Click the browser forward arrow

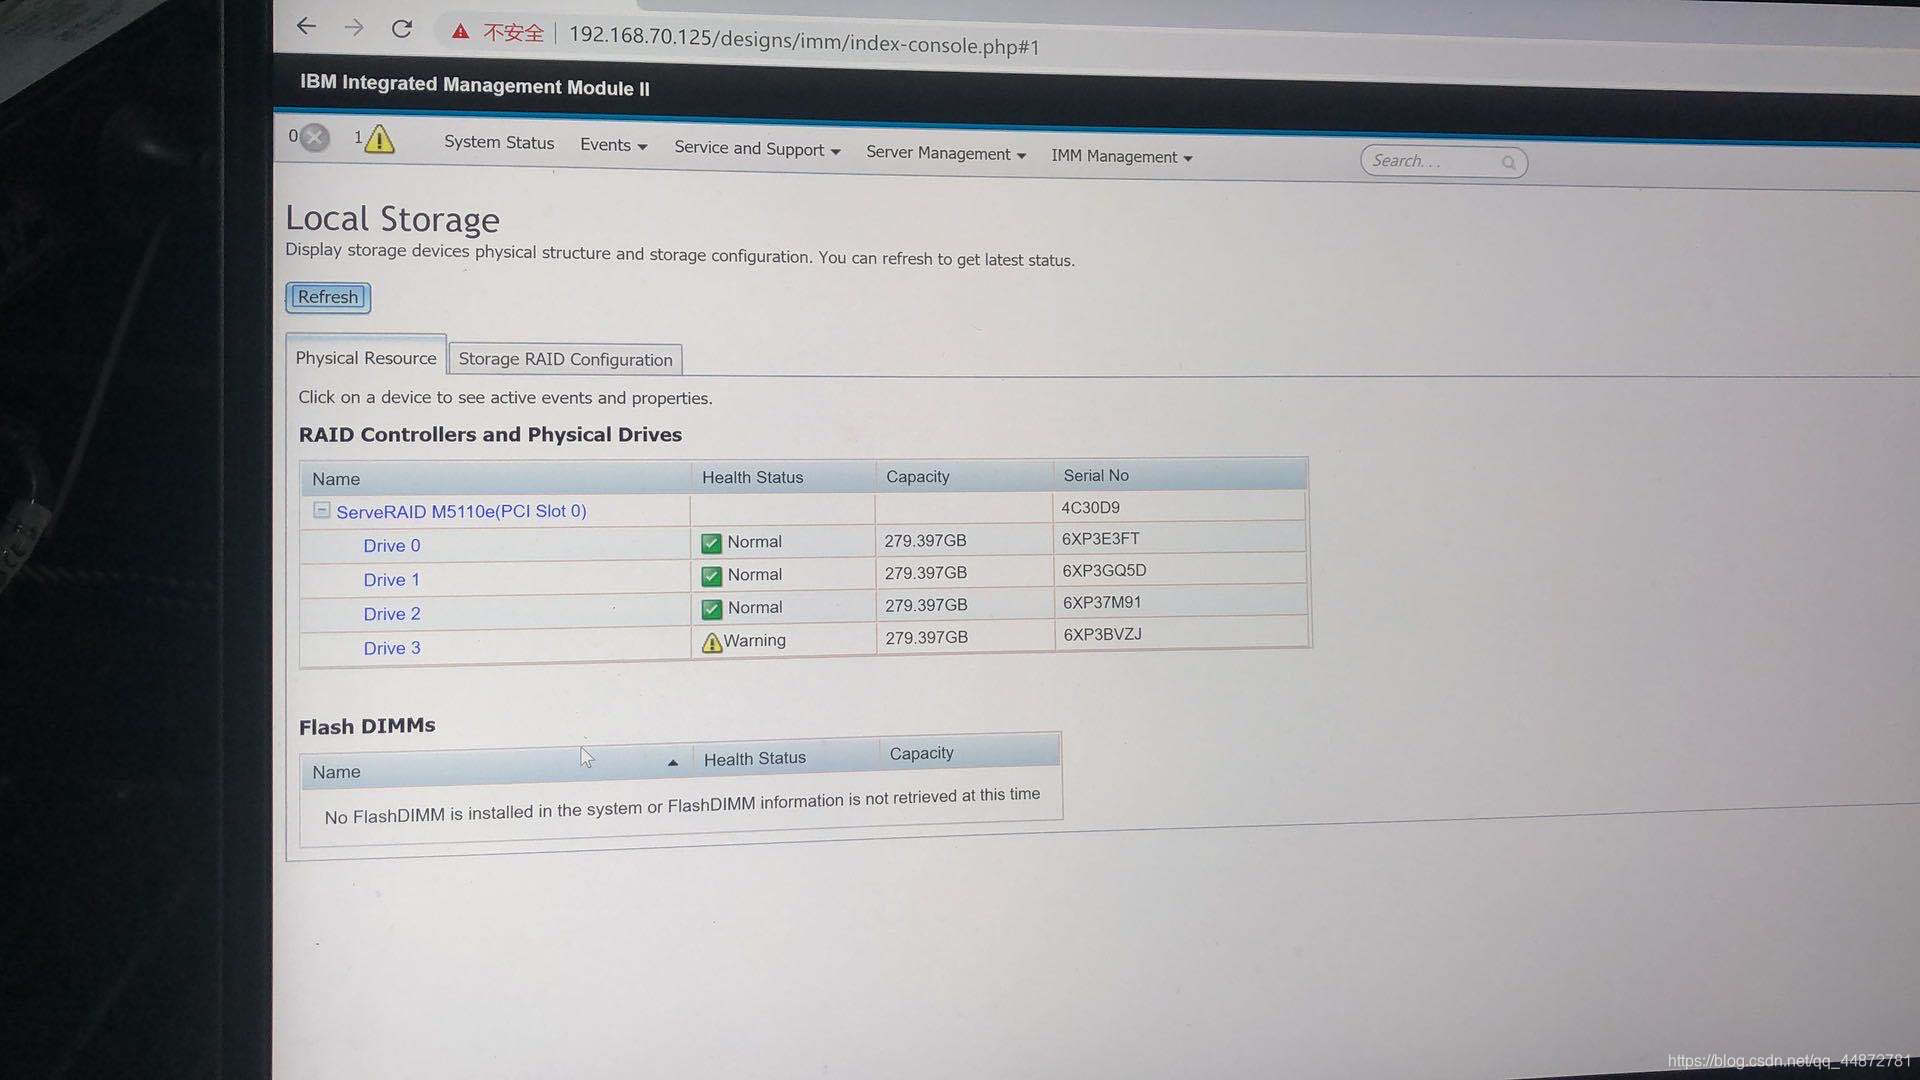(354, 28)
